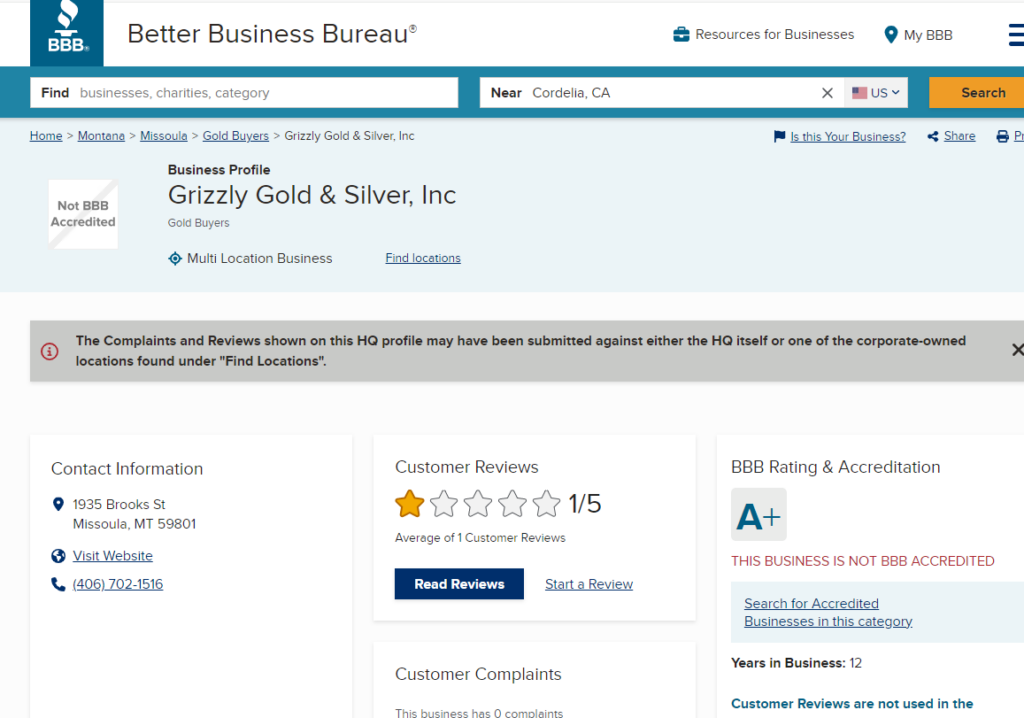Viewport: 1024px width, 718px height.
Task: Click the briefcase icon beside Resources for Businesses
Action: pos(681,35)
